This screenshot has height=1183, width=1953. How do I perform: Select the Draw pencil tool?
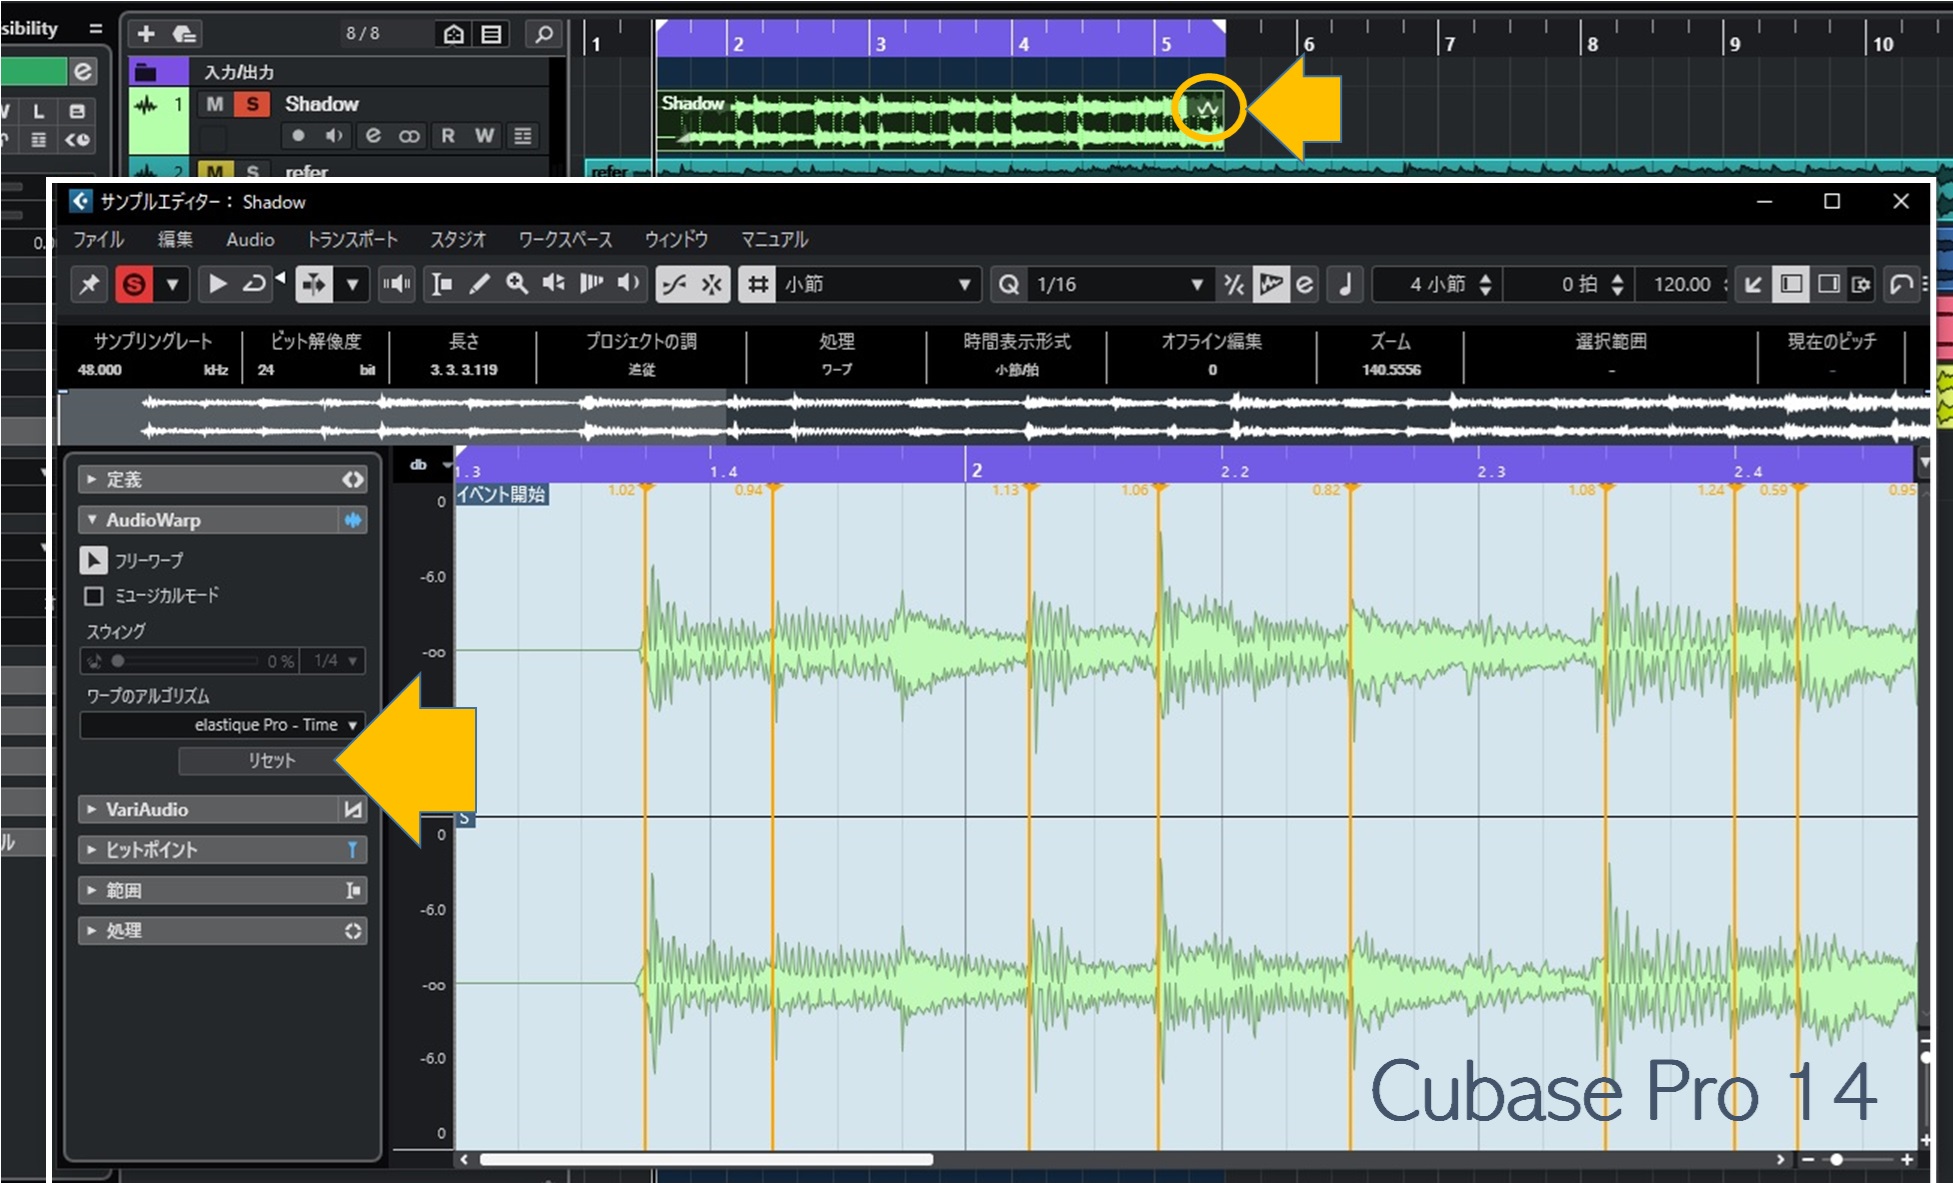pyautogui.click(x=479, y=285)
